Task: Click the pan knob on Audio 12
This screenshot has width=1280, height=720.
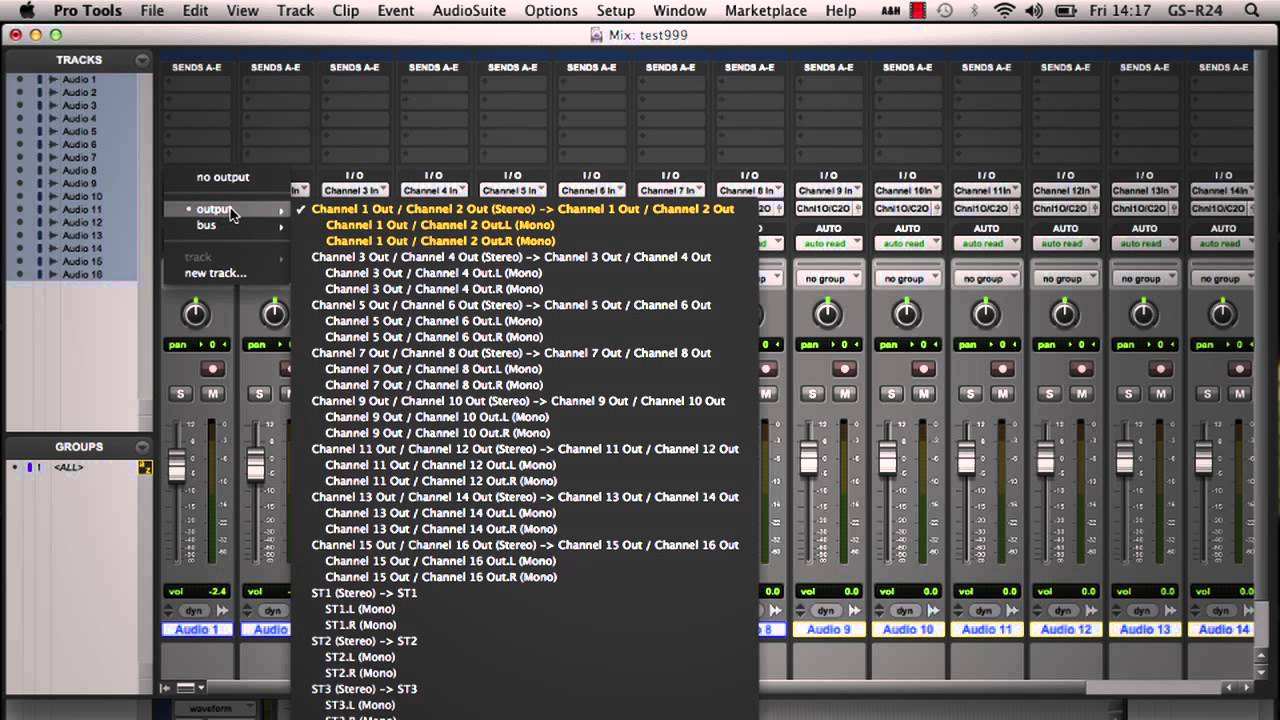Action: [x=1065, y=315]
